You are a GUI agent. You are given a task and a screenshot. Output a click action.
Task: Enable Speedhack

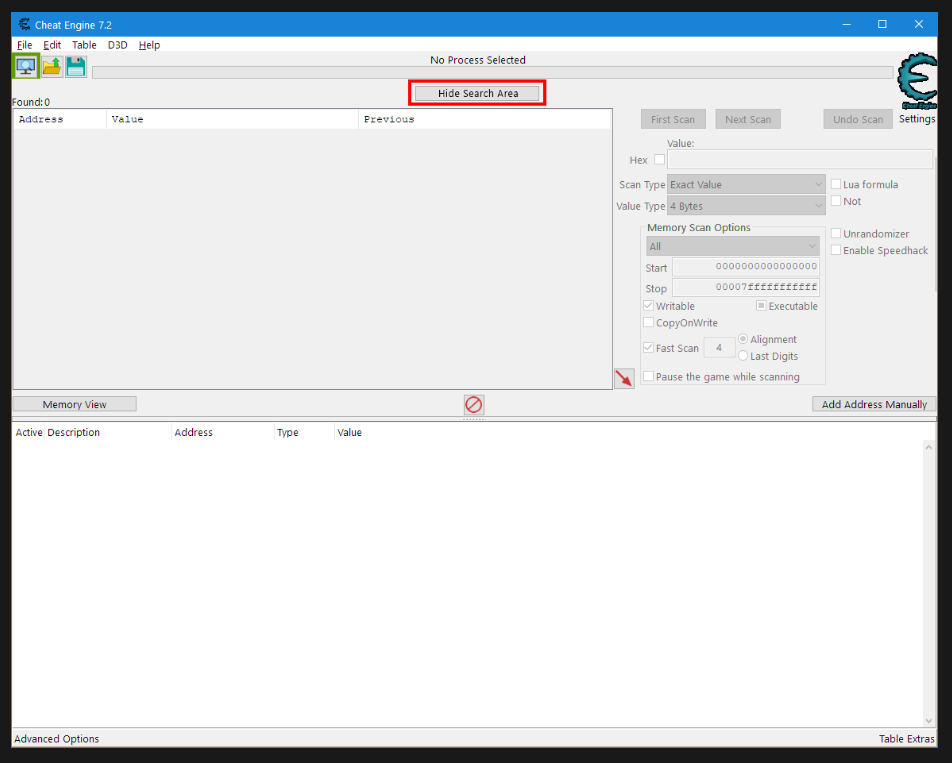click(836, 250)
